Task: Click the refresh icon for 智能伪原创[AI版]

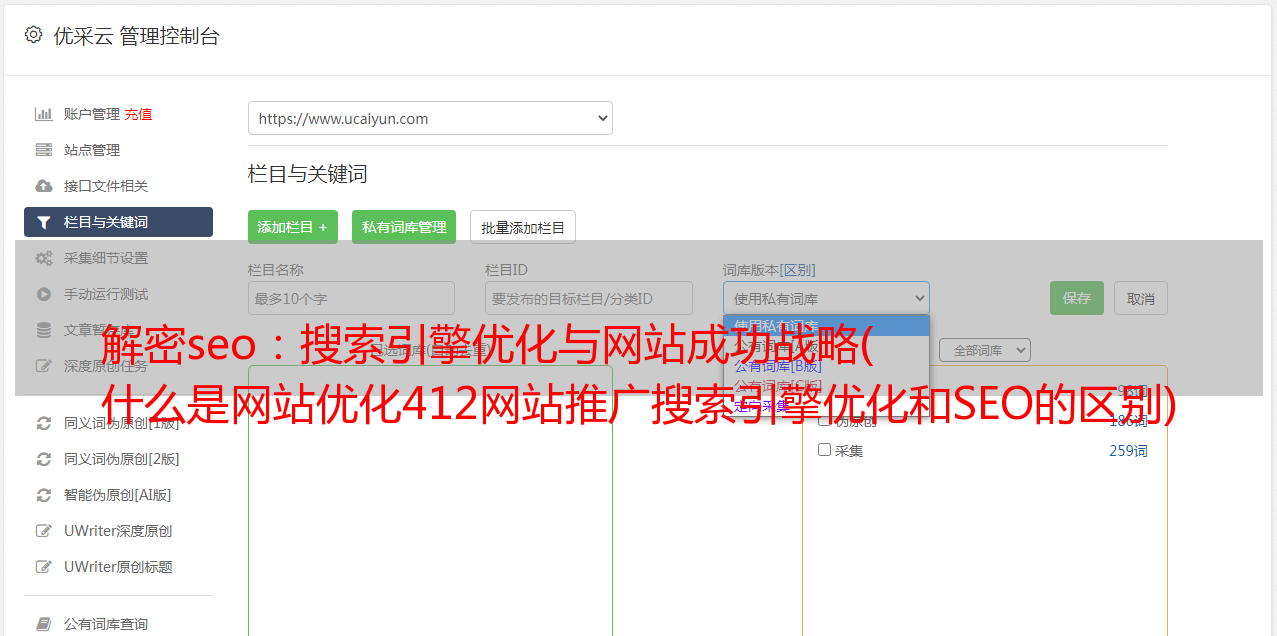Action: coord(44,495)
